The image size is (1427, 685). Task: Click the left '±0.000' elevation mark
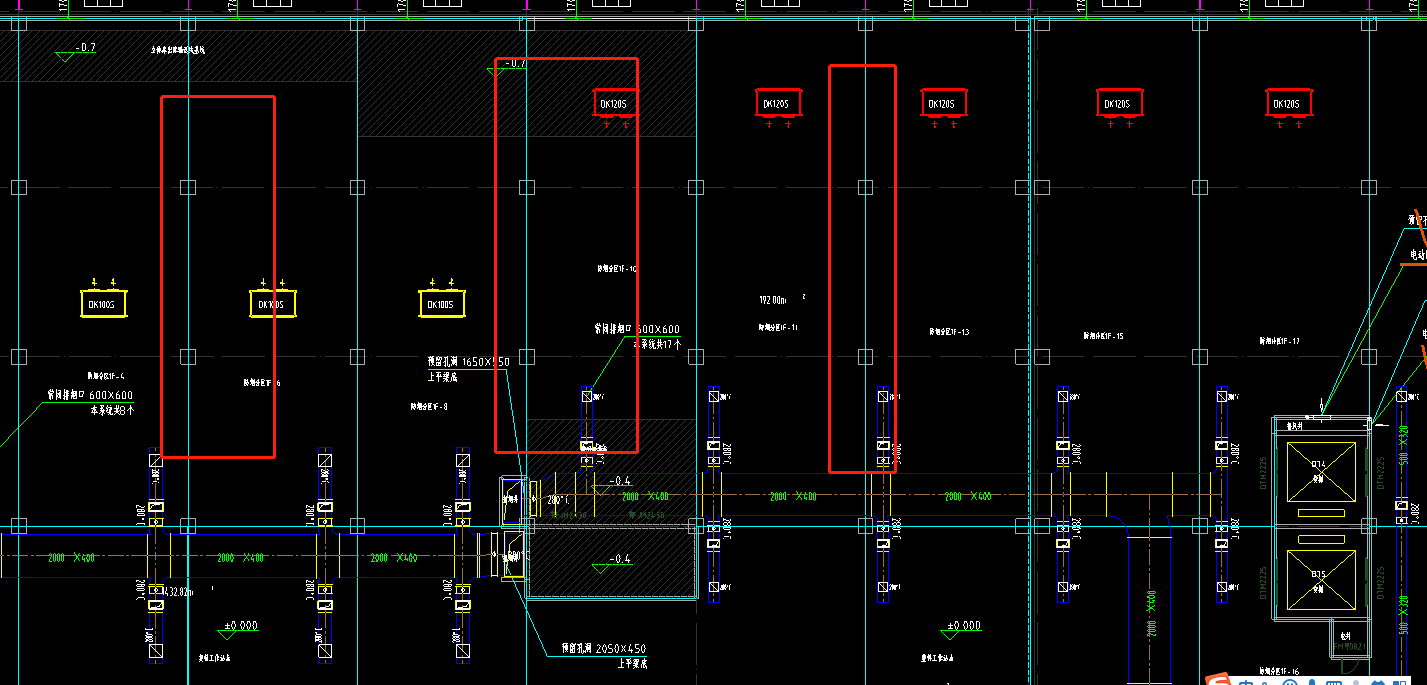tap(240, 628)
